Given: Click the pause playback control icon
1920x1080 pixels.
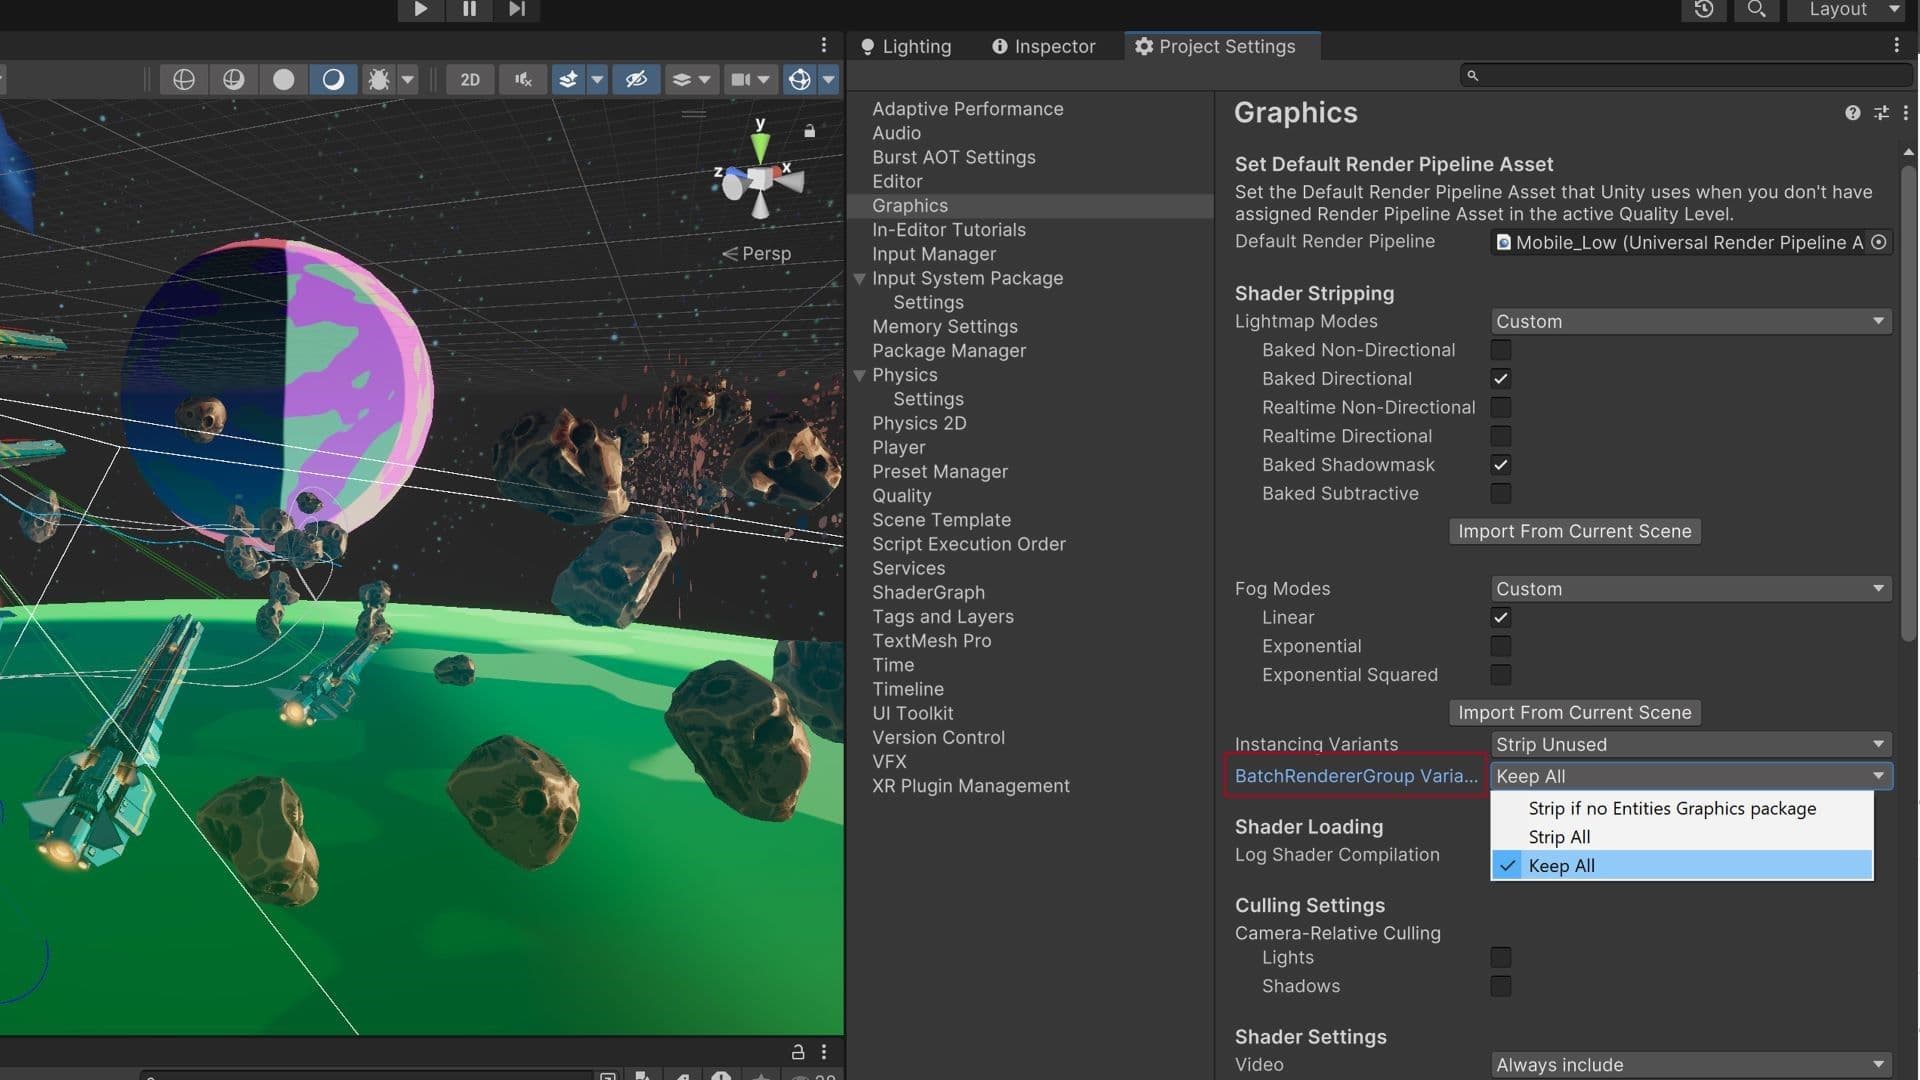Looking at the screenshot, I should click(x=467, y=12).
